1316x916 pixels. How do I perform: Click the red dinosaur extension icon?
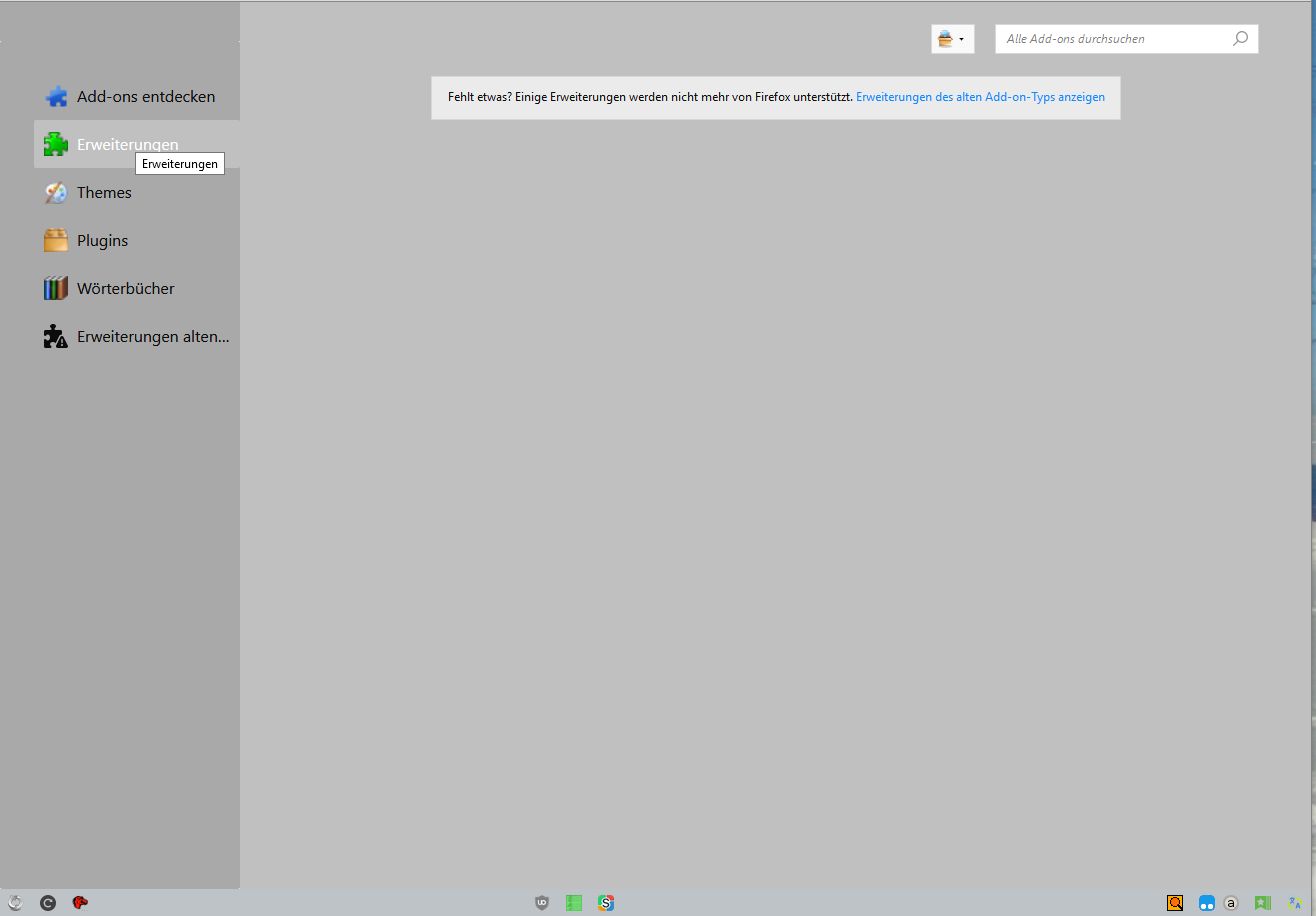pyautogui.click(x=80, y=903)
